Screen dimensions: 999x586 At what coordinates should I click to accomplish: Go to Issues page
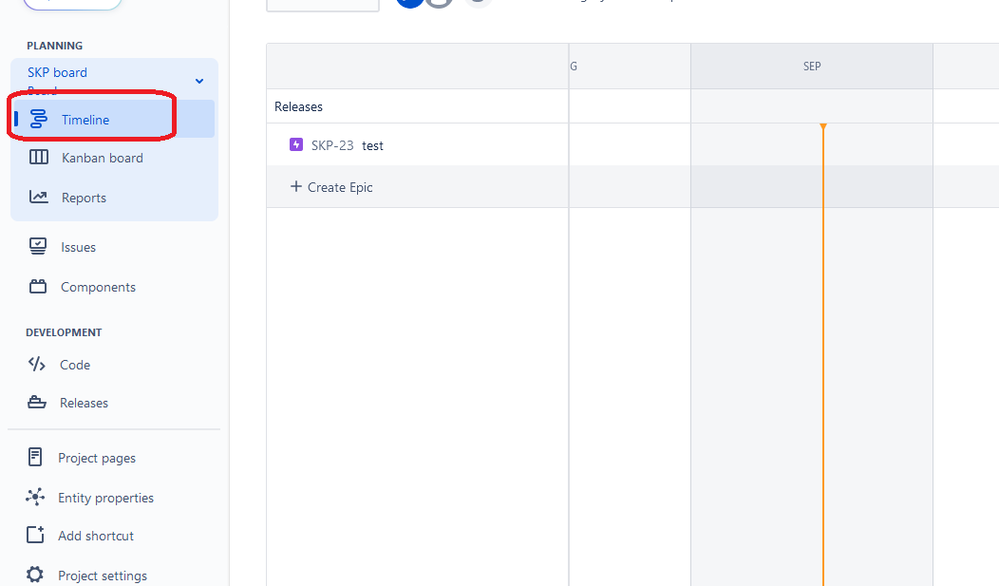[78, 247]
